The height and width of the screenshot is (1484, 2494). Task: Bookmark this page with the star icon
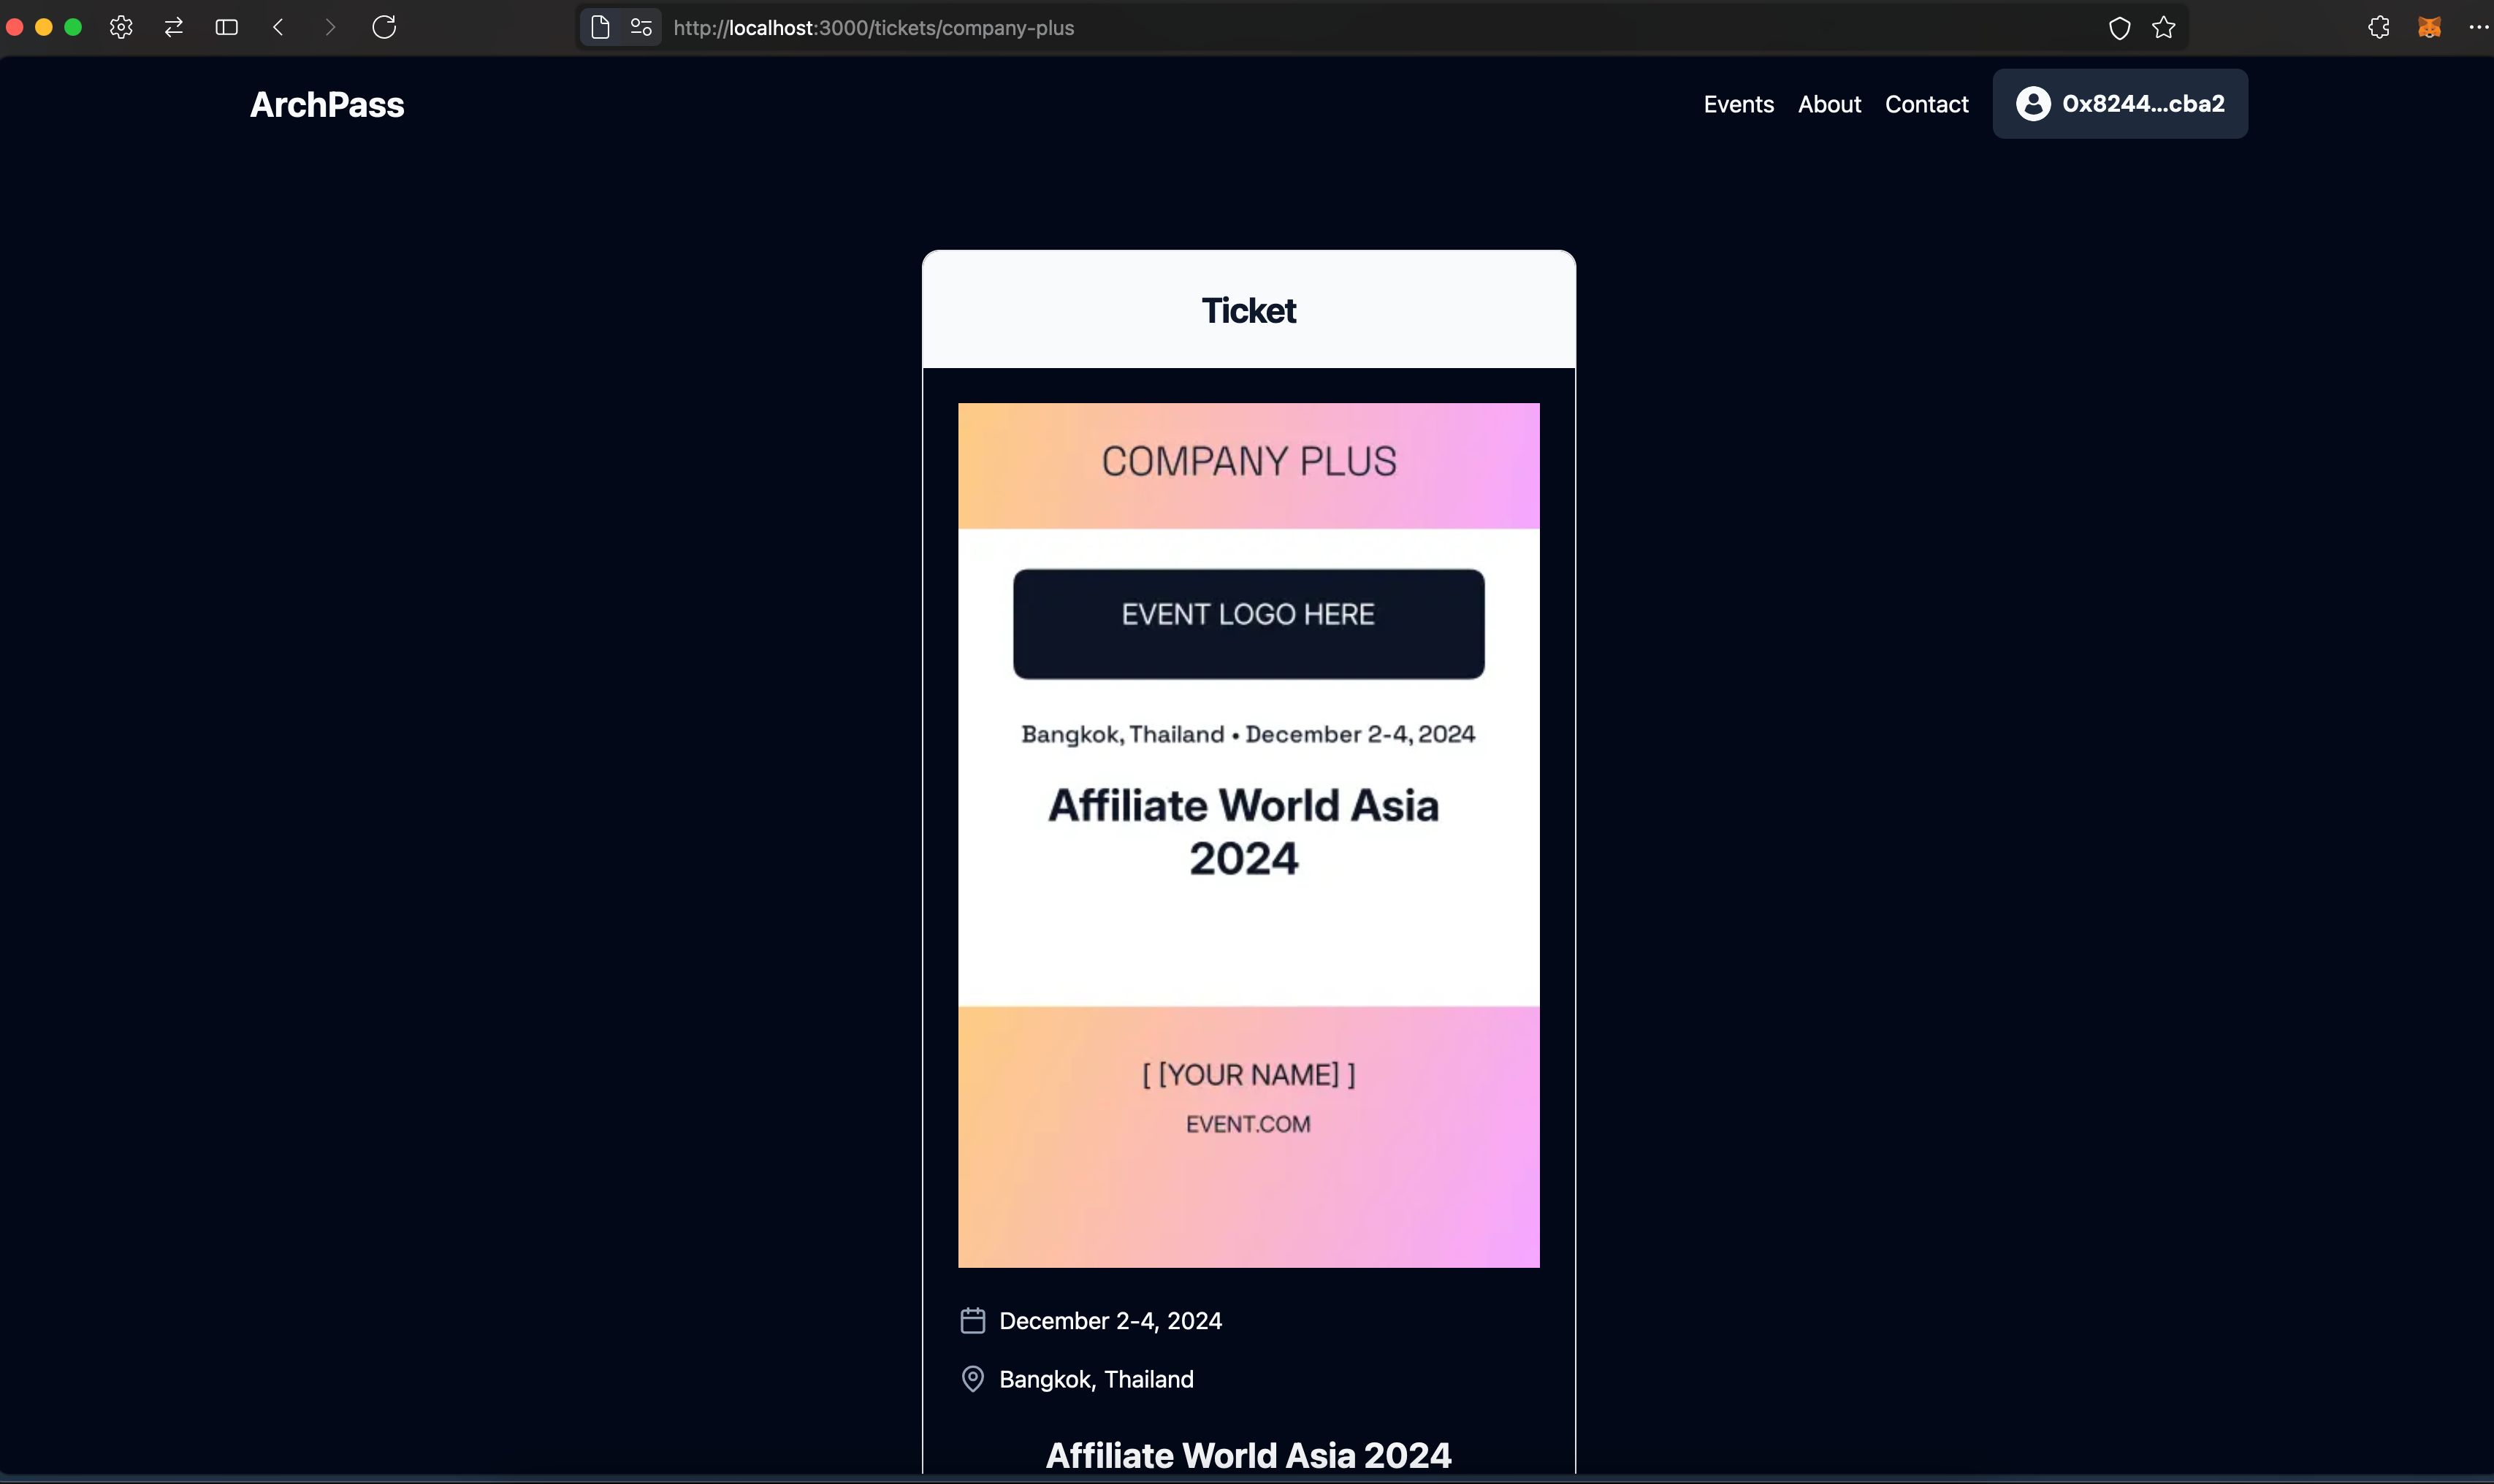[x=2164, y=27]
